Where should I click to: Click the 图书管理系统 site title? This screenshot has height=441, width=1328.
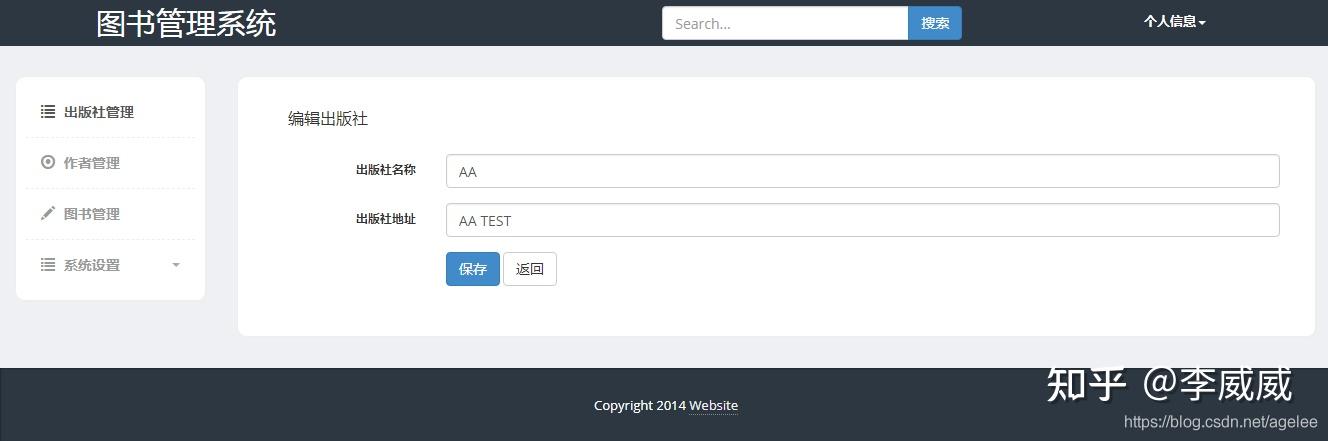pos(186,23)
